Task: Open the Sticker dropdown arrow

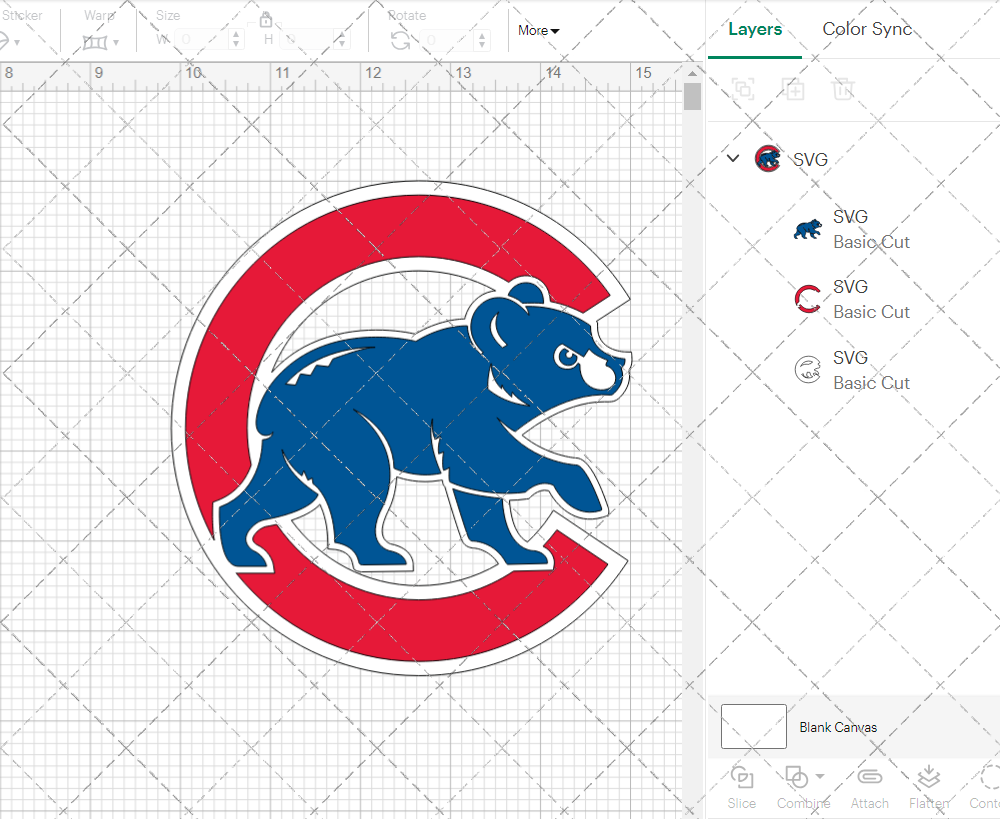Action: [x=17, y=43]
